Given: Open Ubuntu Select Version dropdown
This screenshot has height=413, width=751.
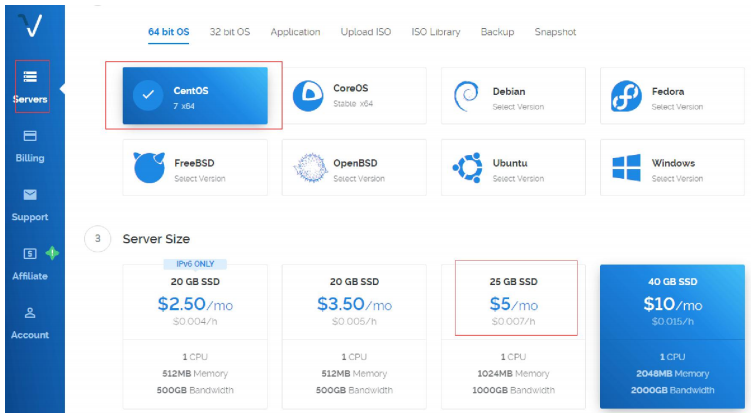Looking at the screenshot, I should coord(518,179).
